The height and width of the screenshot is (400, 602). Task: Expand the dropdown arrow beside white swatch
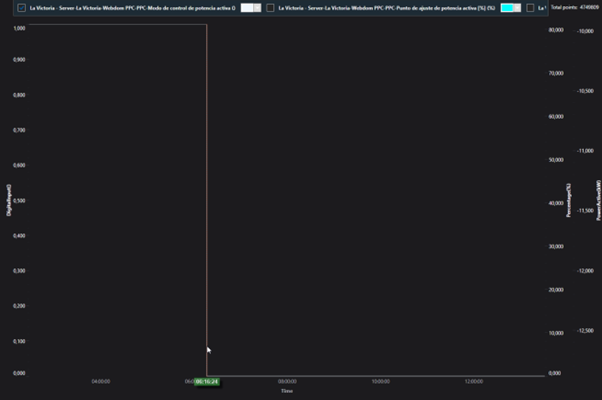tap(258, 8)
